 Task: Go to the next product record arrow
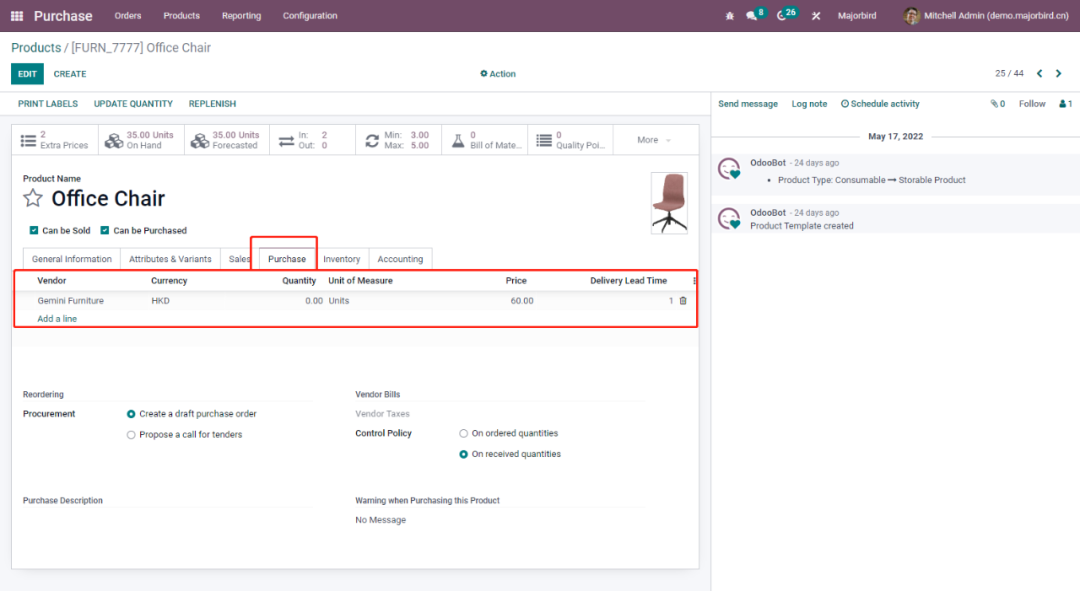(x=1059, y=74)
